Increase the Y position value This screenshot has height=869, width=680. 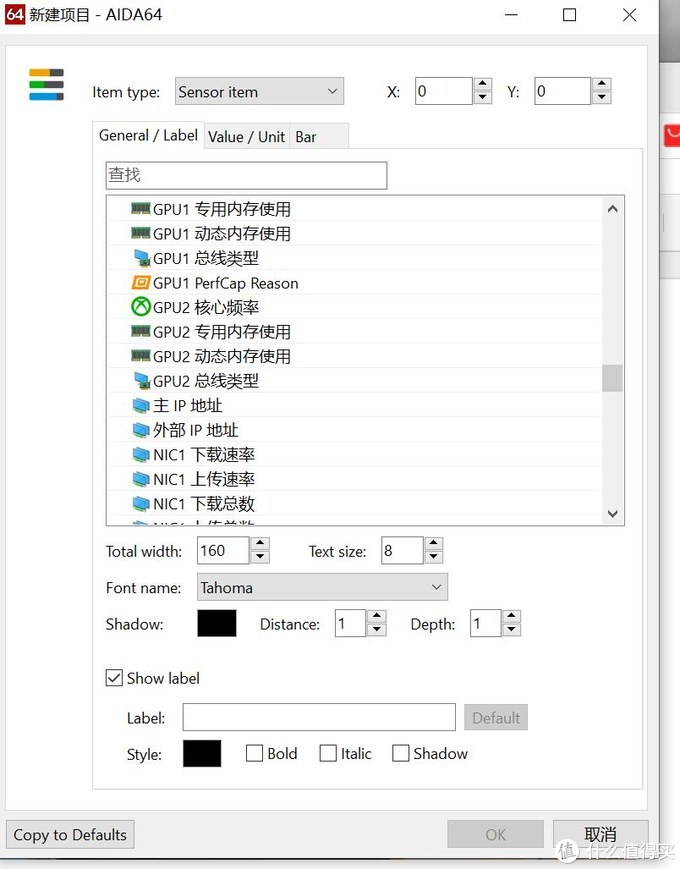pos(602,84)
